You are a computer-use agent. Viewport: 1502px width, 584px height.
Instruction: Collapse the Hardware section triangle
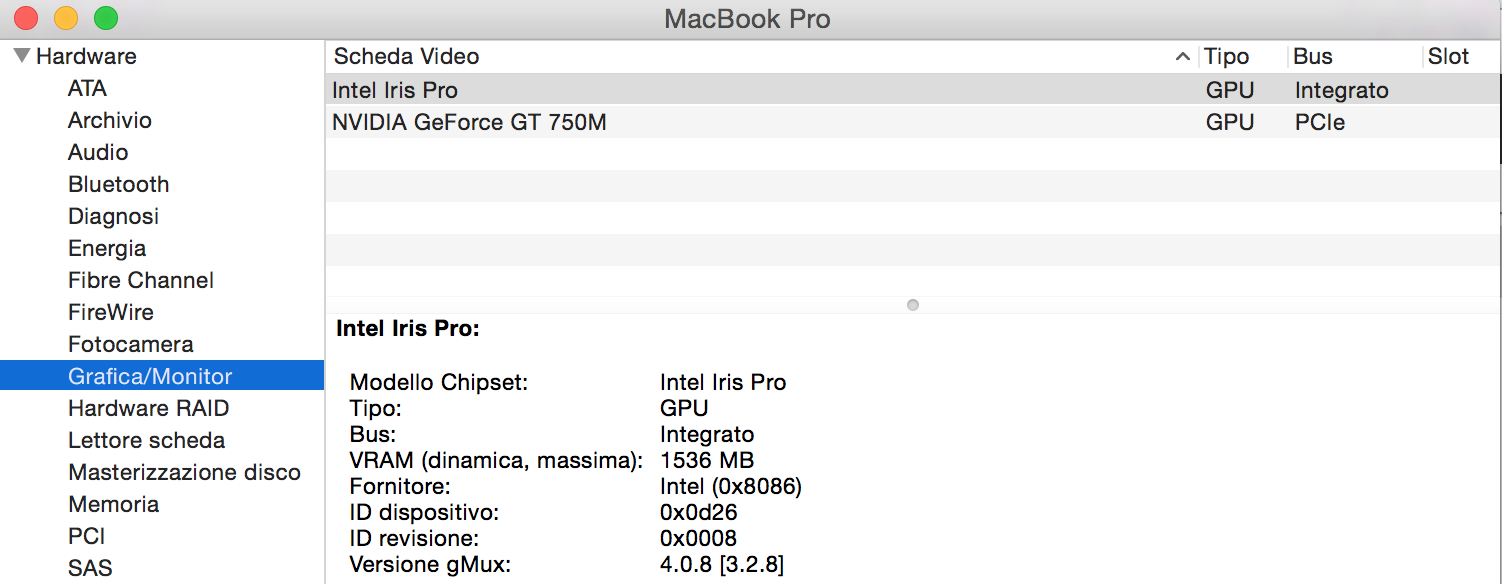click(x=22, y=56)
